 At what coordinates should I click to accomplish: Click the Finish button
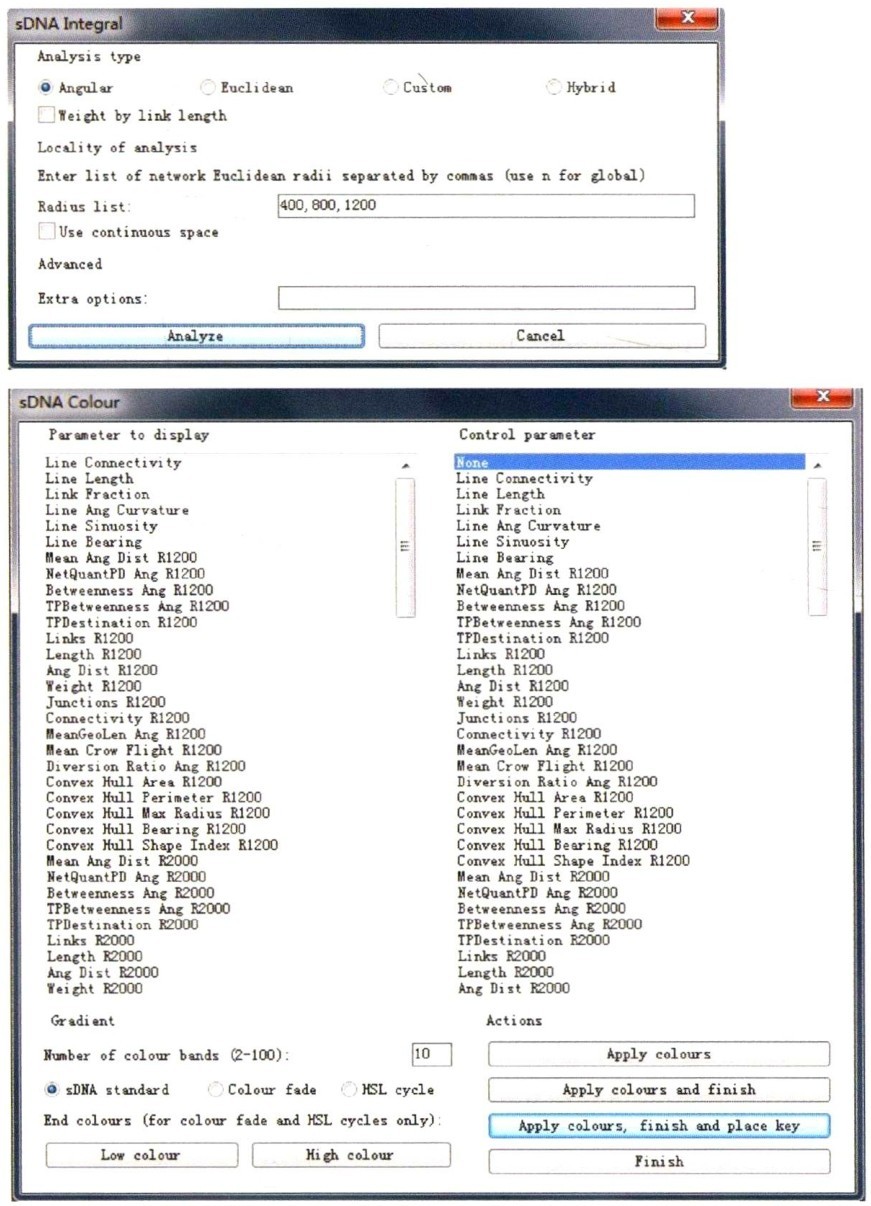pyautogui.click(x=659, y=1162)
